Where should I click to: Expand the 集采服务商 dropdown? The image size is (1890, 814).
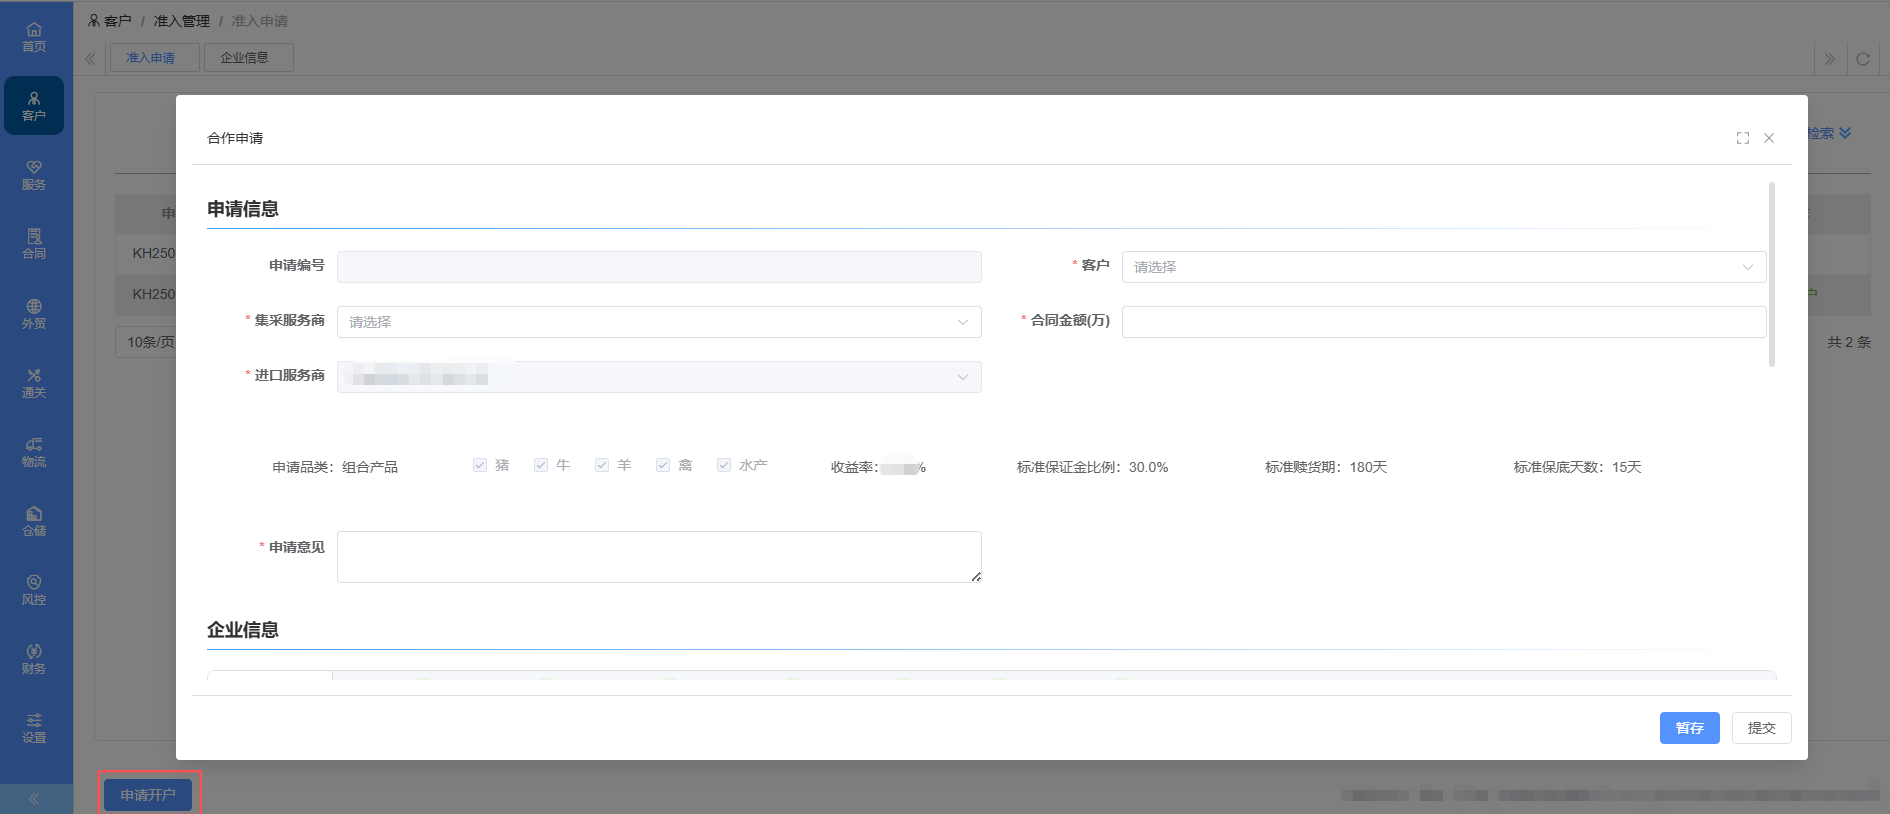pyautogui.click(x=658, y=322)
